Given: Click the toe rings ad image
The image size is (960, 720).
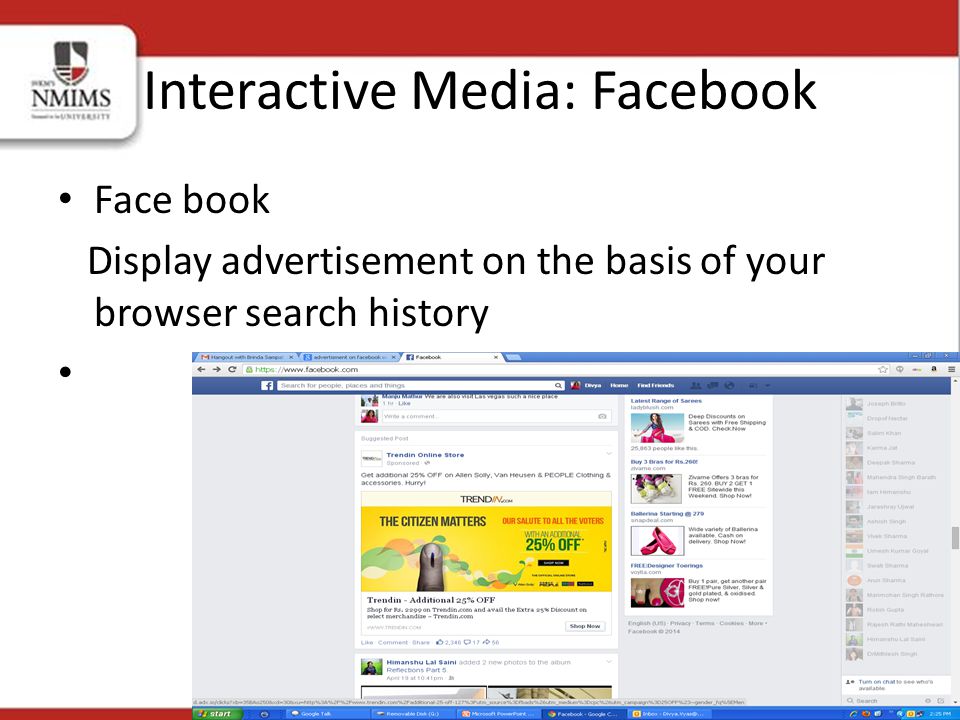Looking at the screenshot, I should point(657,593).
